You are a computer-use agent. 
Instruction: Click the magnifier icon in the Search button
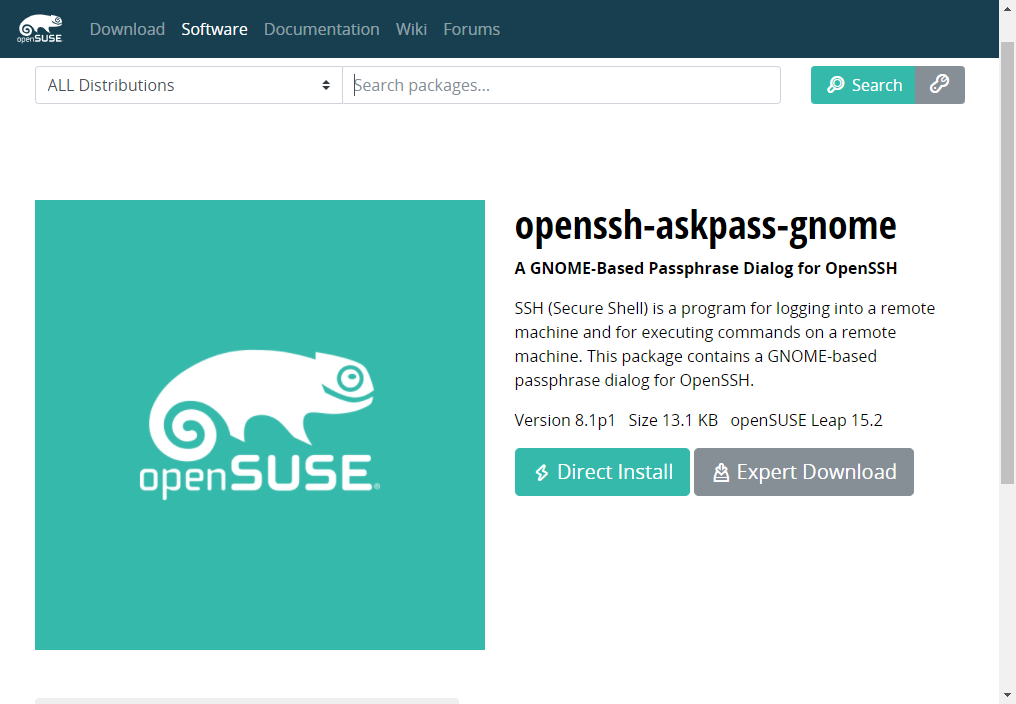[836, 84]
